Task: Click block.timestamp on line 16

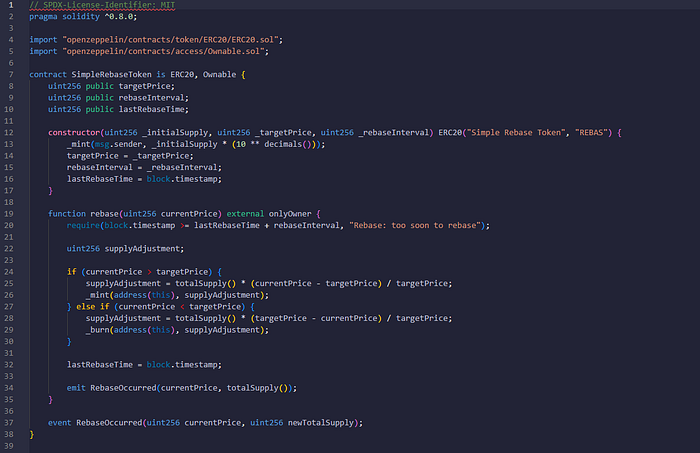Action: (183, 179)
